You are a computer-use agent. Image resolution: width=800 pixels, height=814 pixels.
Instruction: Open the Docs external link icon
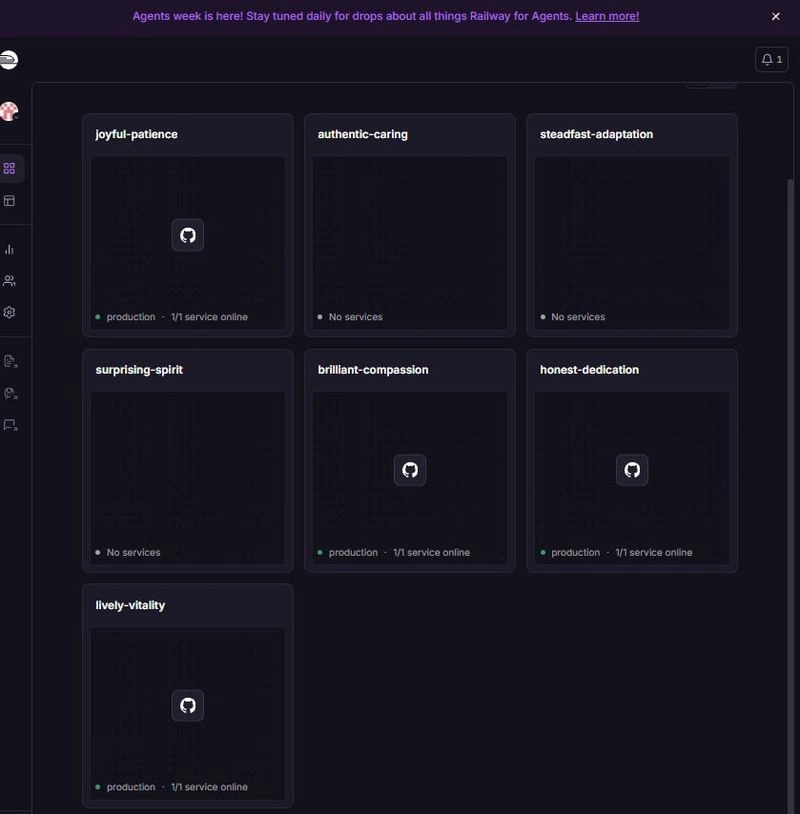click(10, 361)
